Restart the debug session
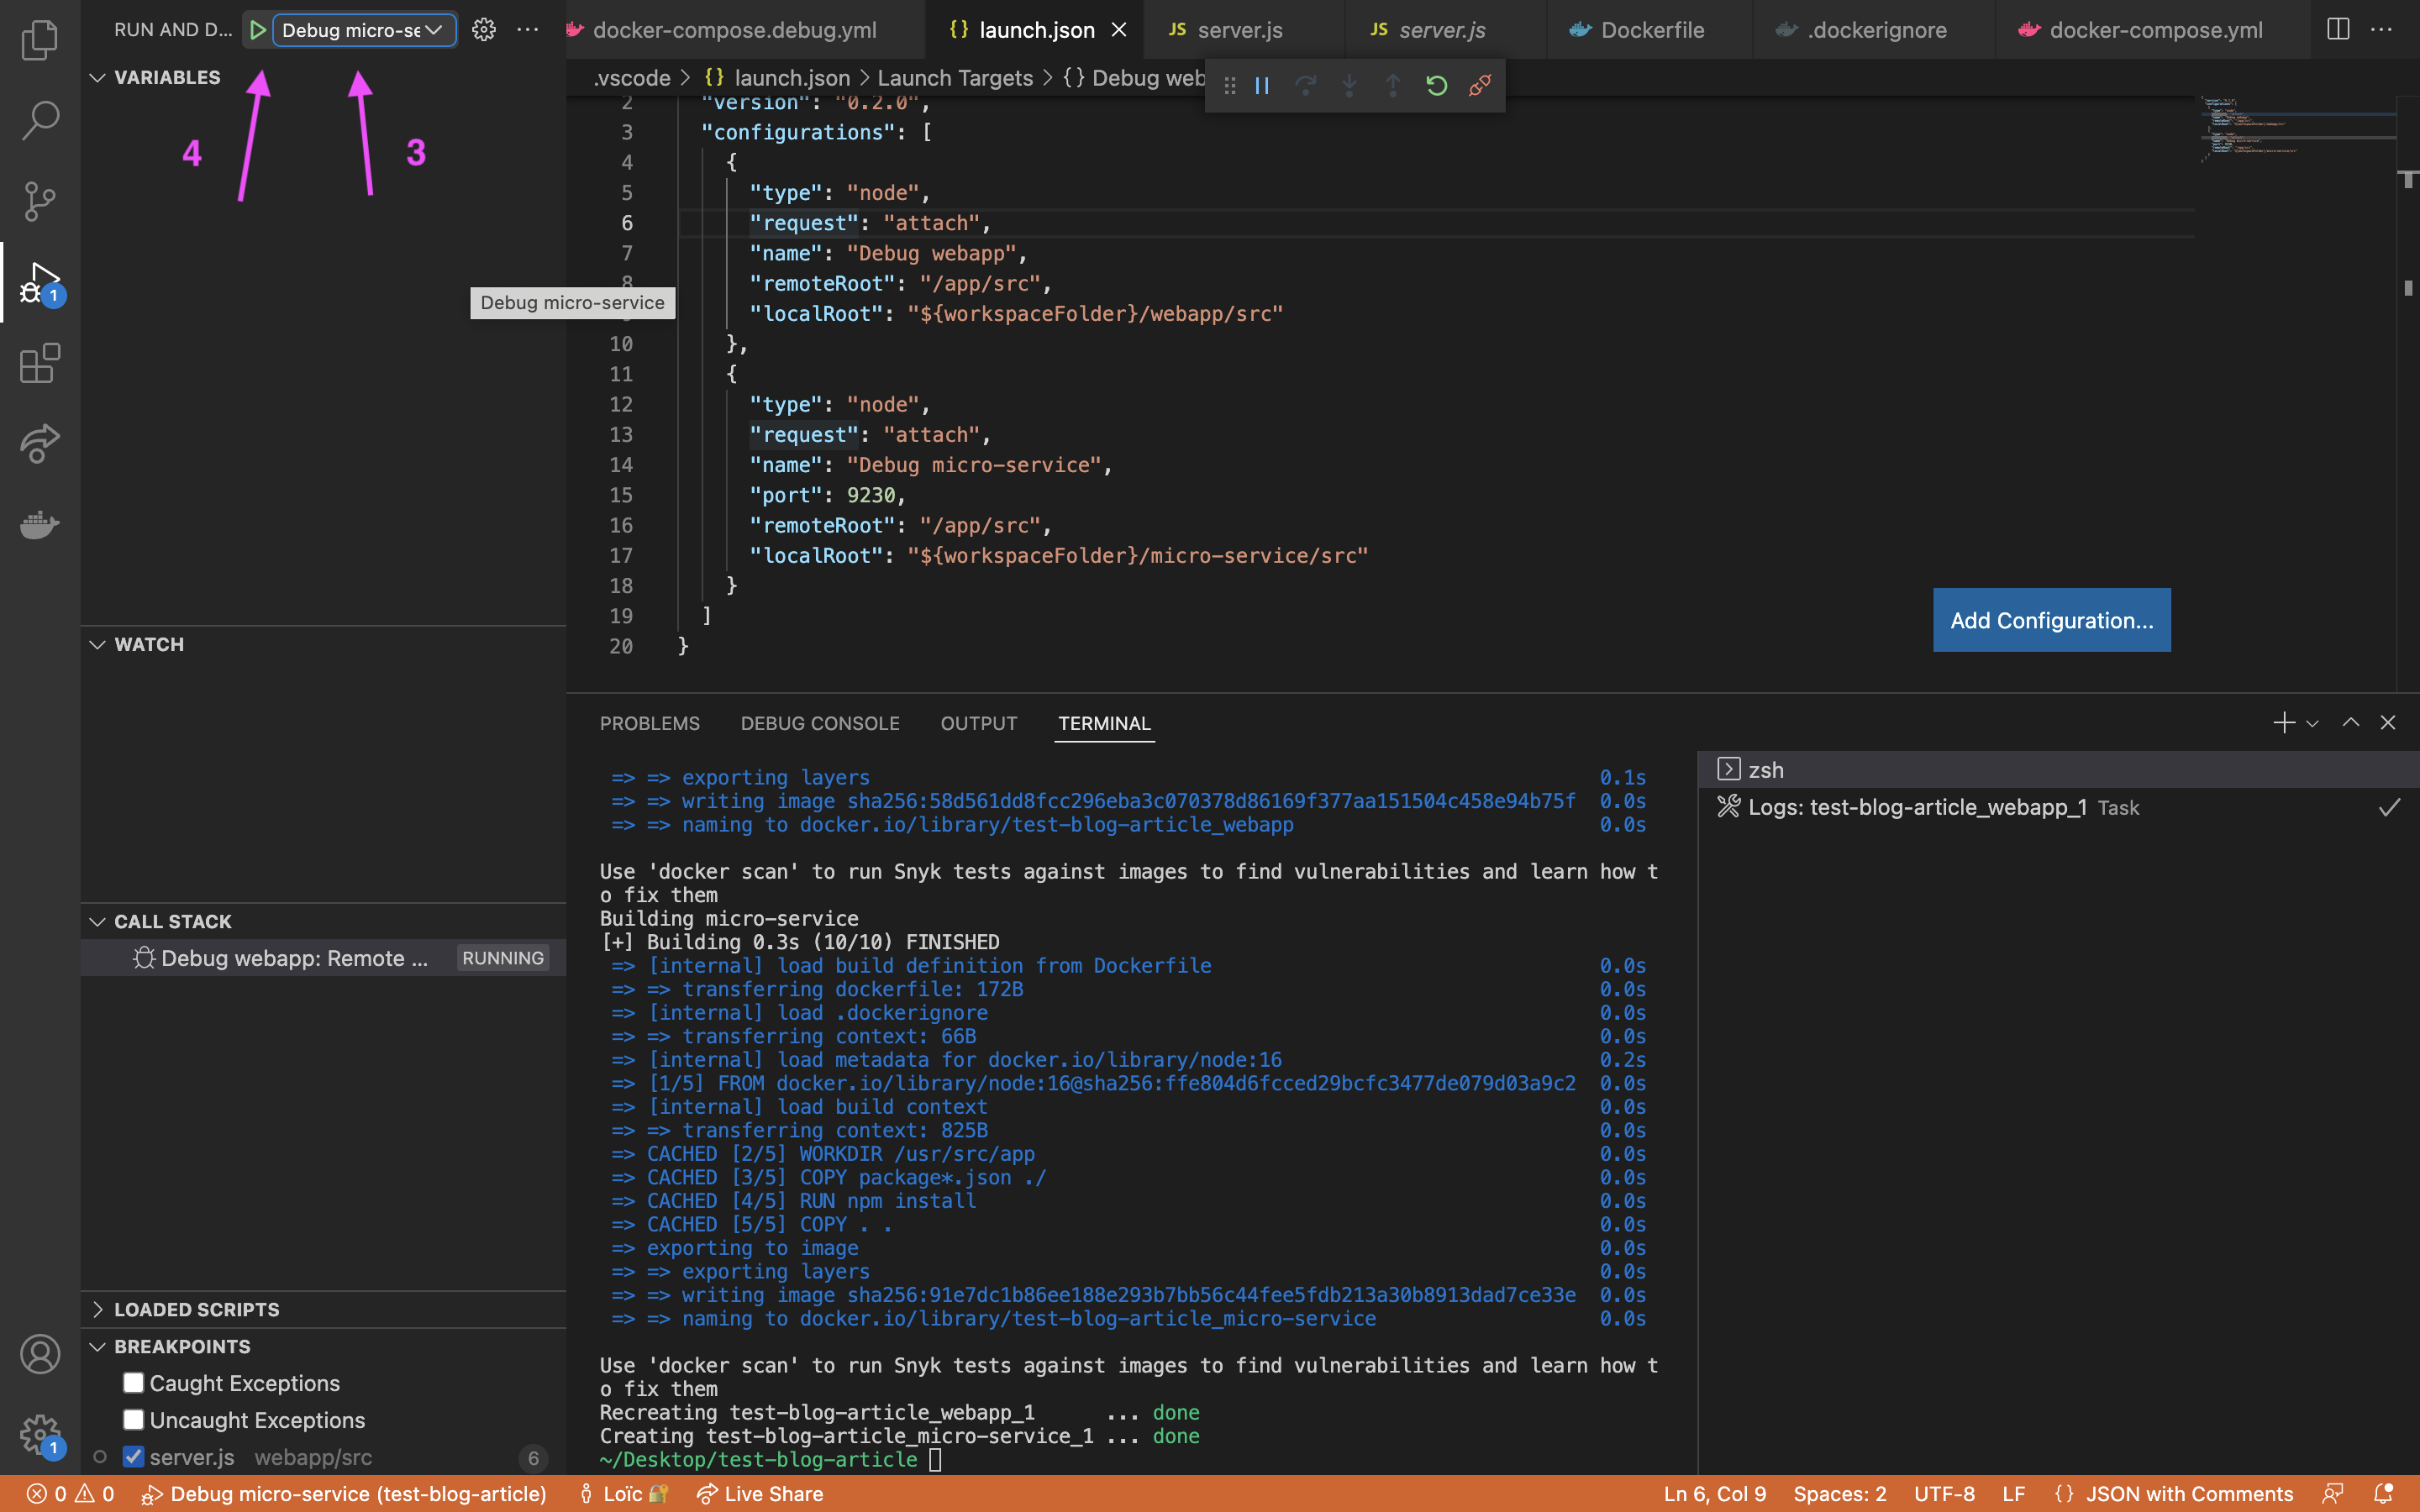 [1436, 85]
